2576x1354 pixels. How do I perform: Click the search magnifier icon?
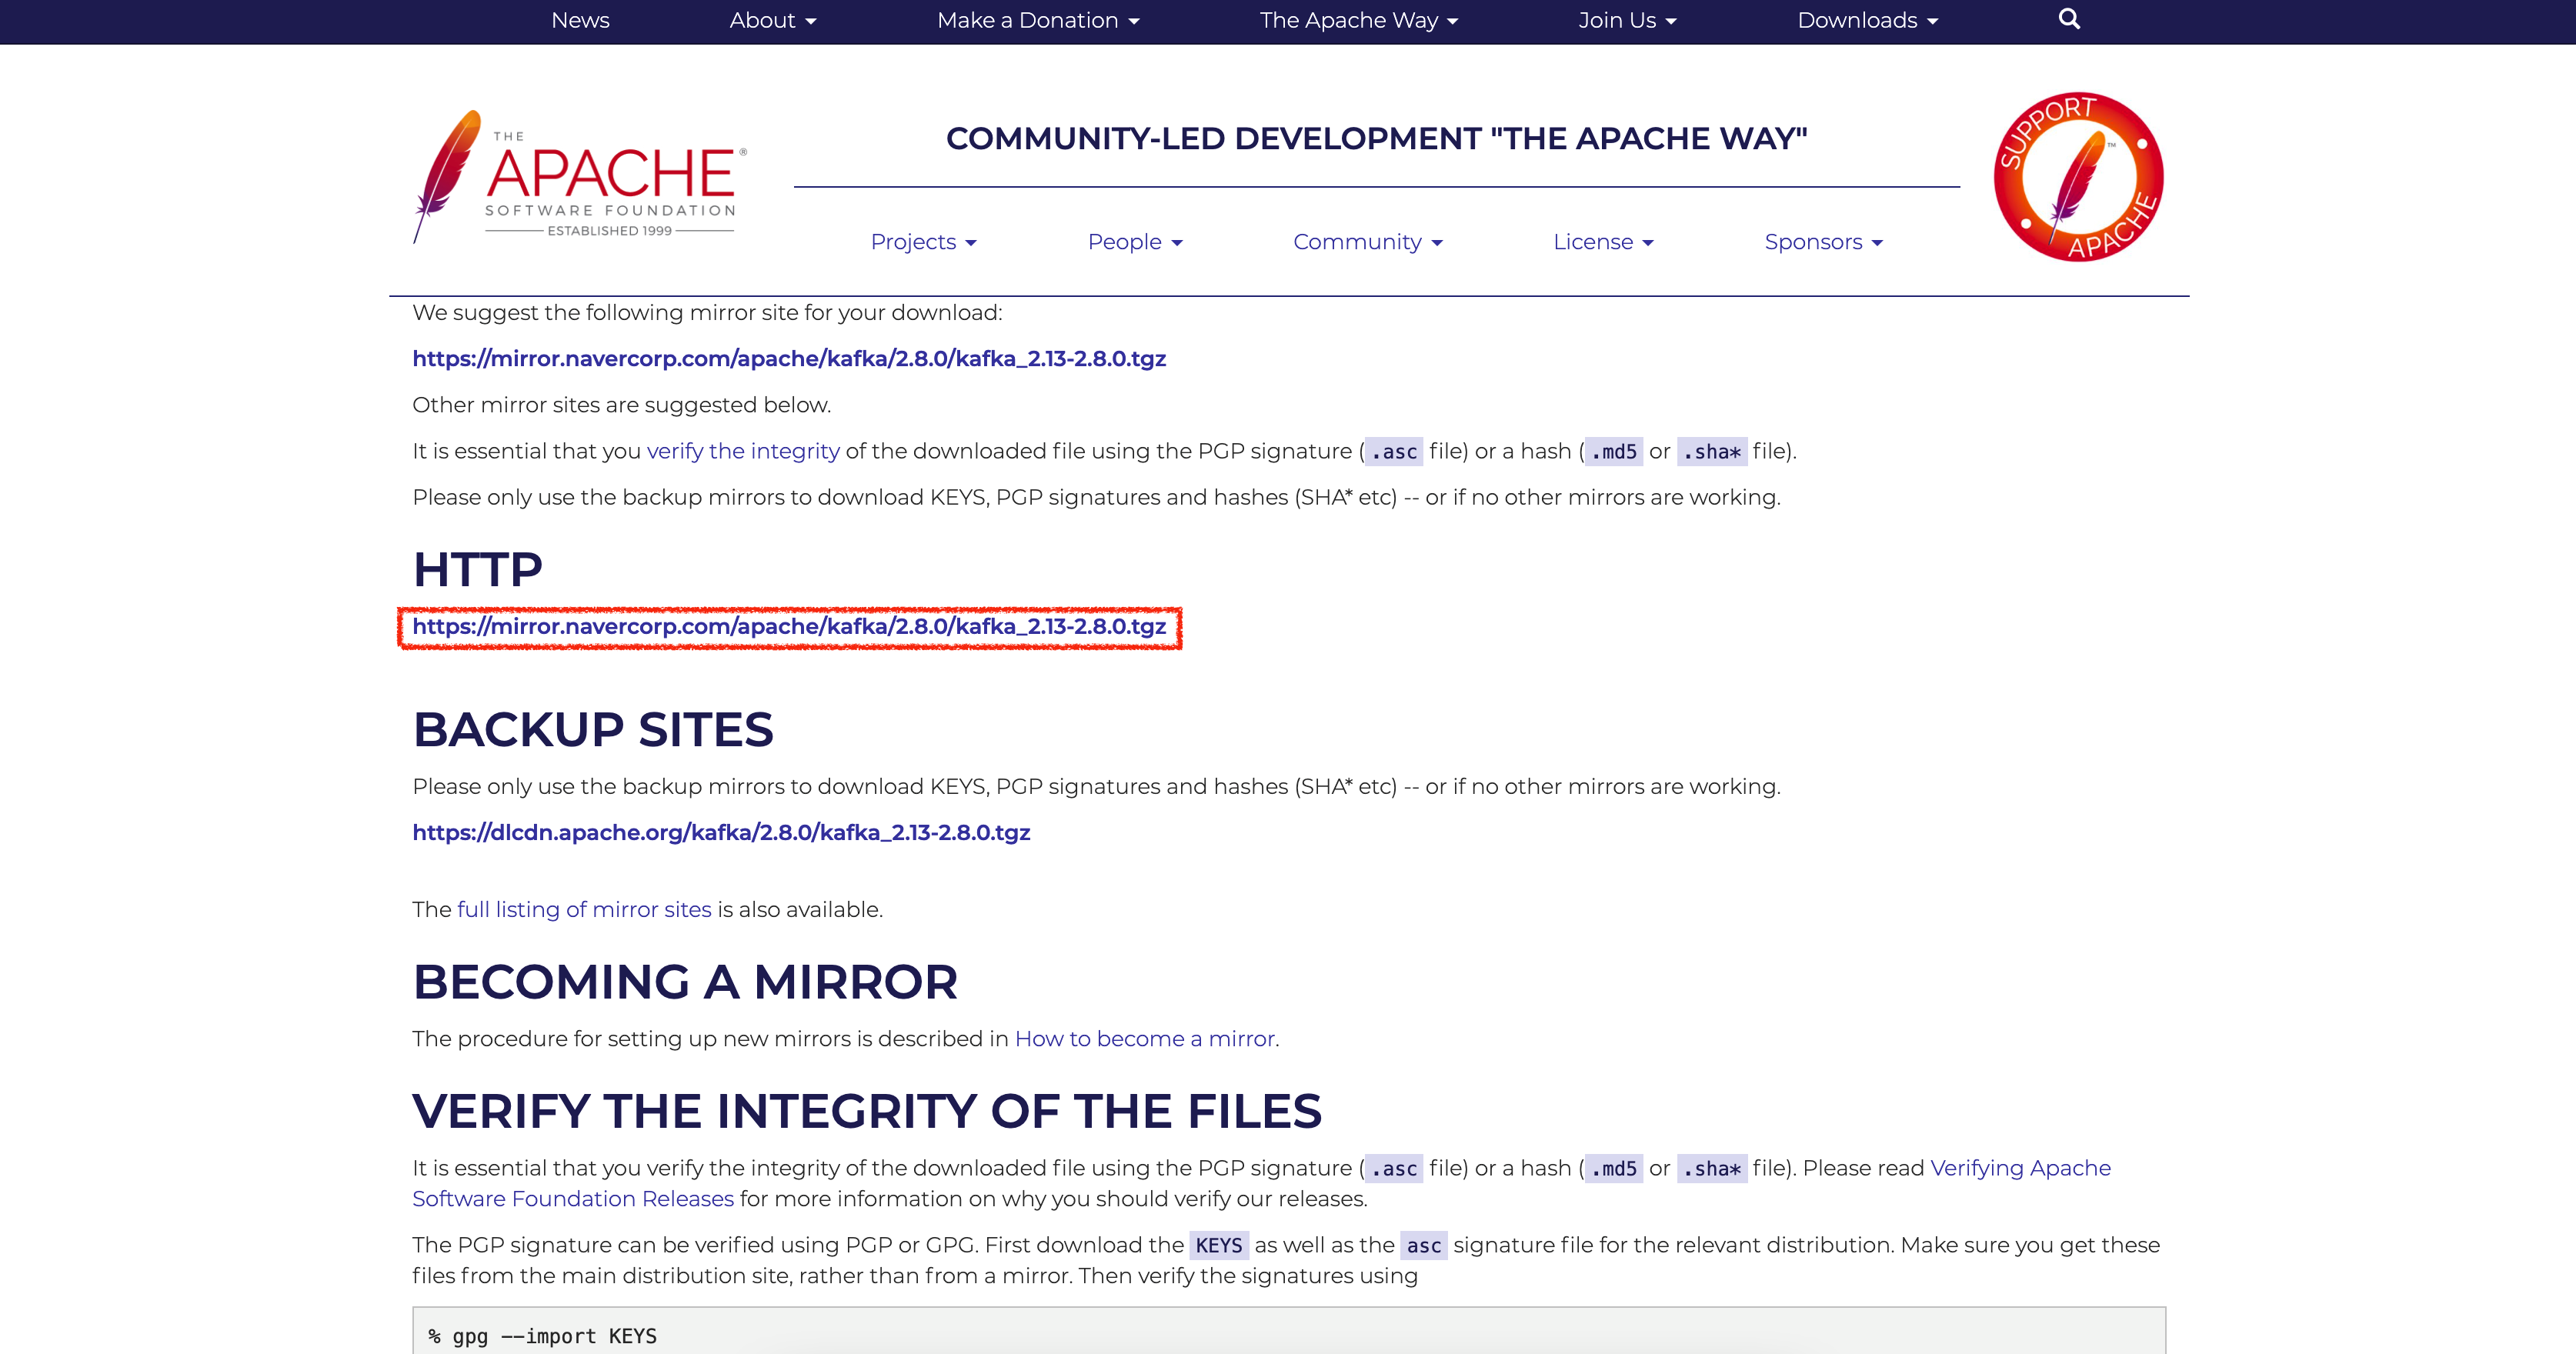coord(2069,19)
